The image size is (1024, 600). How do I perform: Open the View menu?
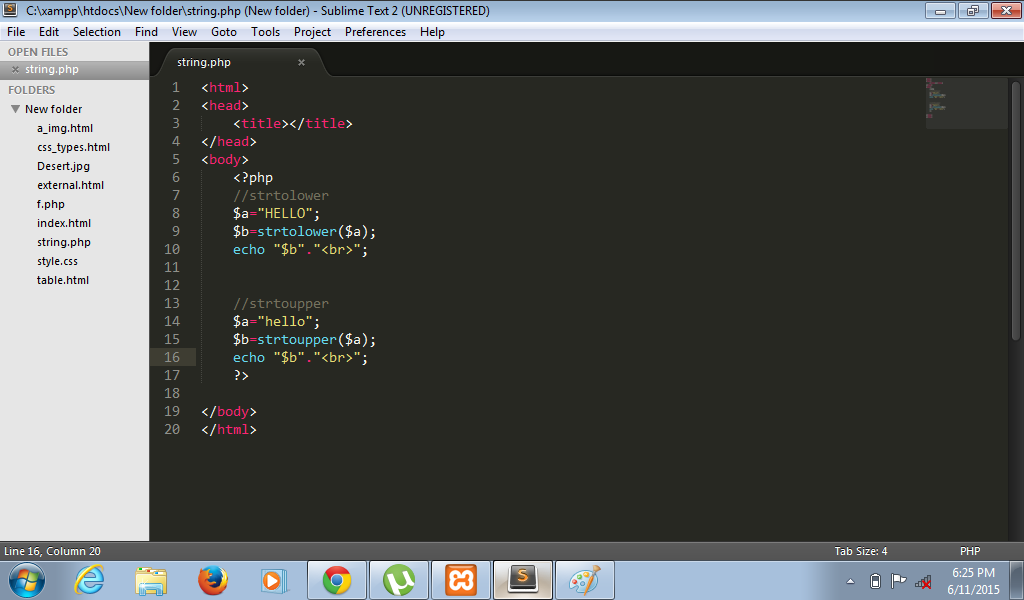coord(184,32)
